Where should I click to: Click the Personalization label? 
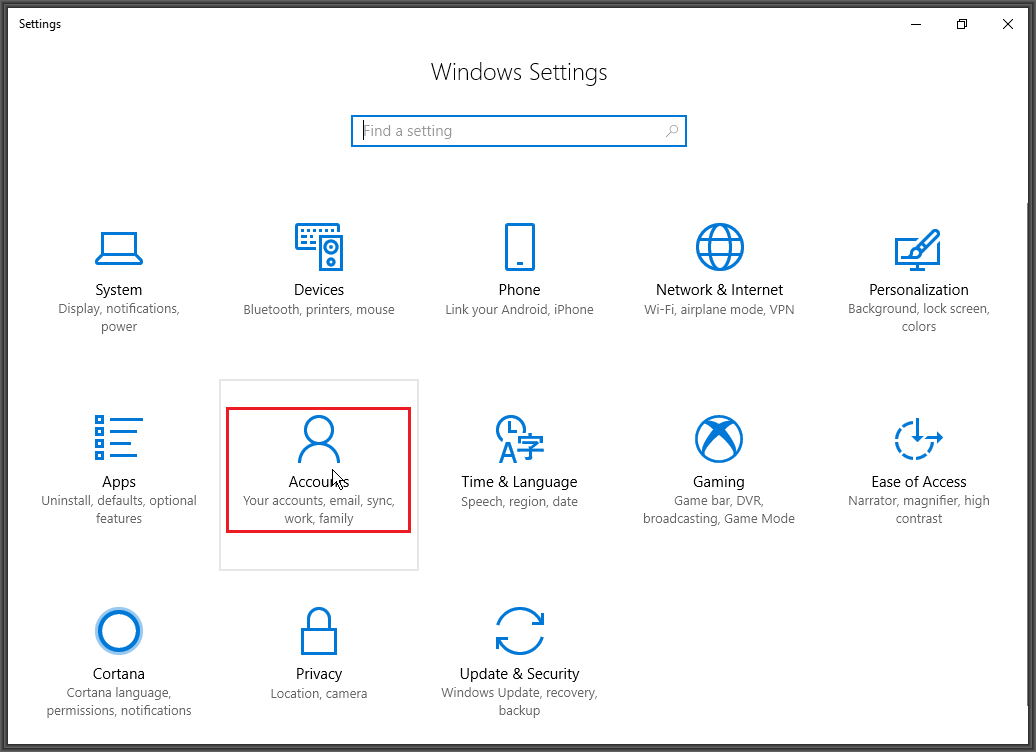[918, 290]
